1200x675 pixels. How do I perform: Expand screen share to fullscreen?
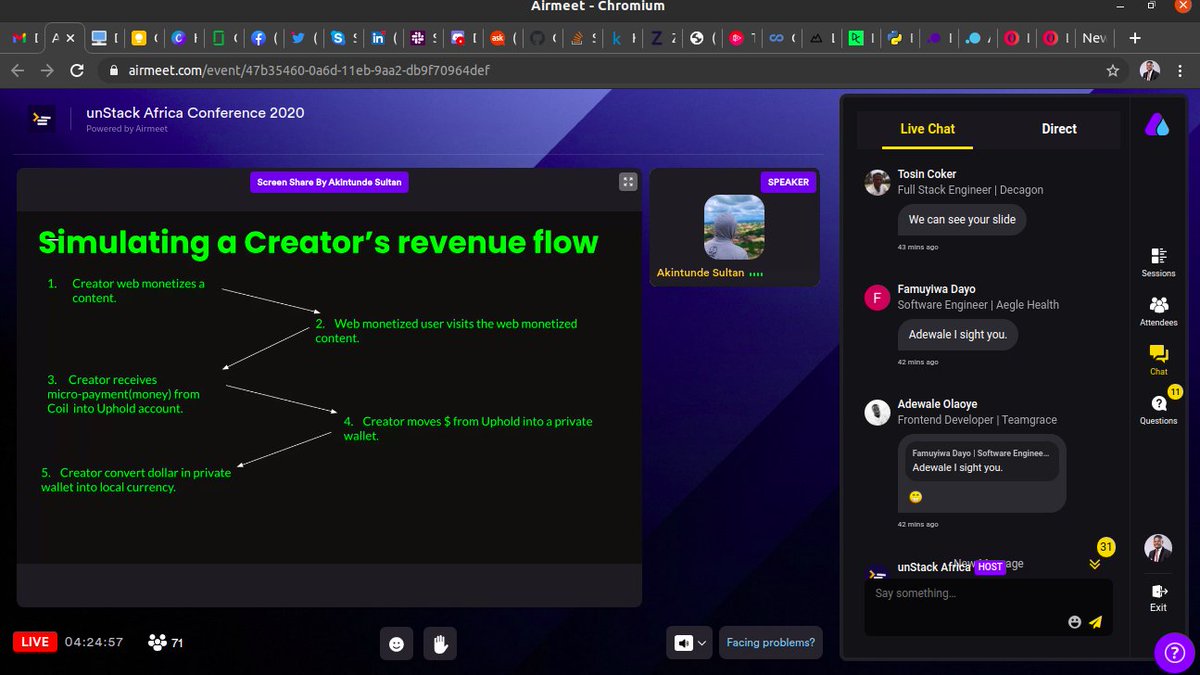click(627, 182)
